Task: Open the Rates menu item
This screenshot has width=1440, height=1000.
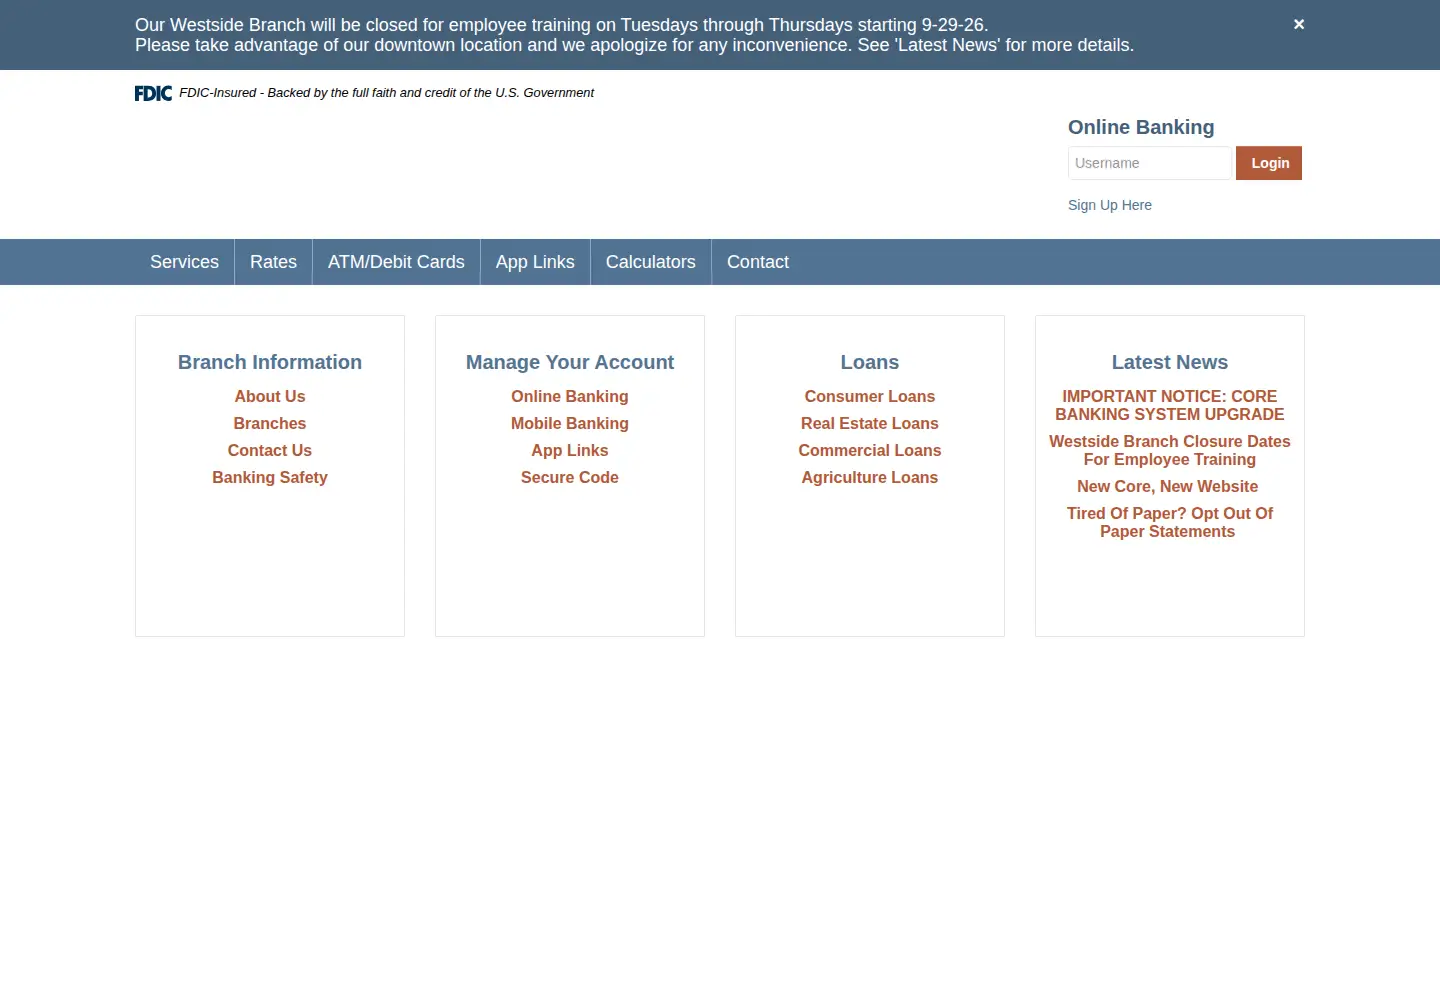Action: [273, 262]
